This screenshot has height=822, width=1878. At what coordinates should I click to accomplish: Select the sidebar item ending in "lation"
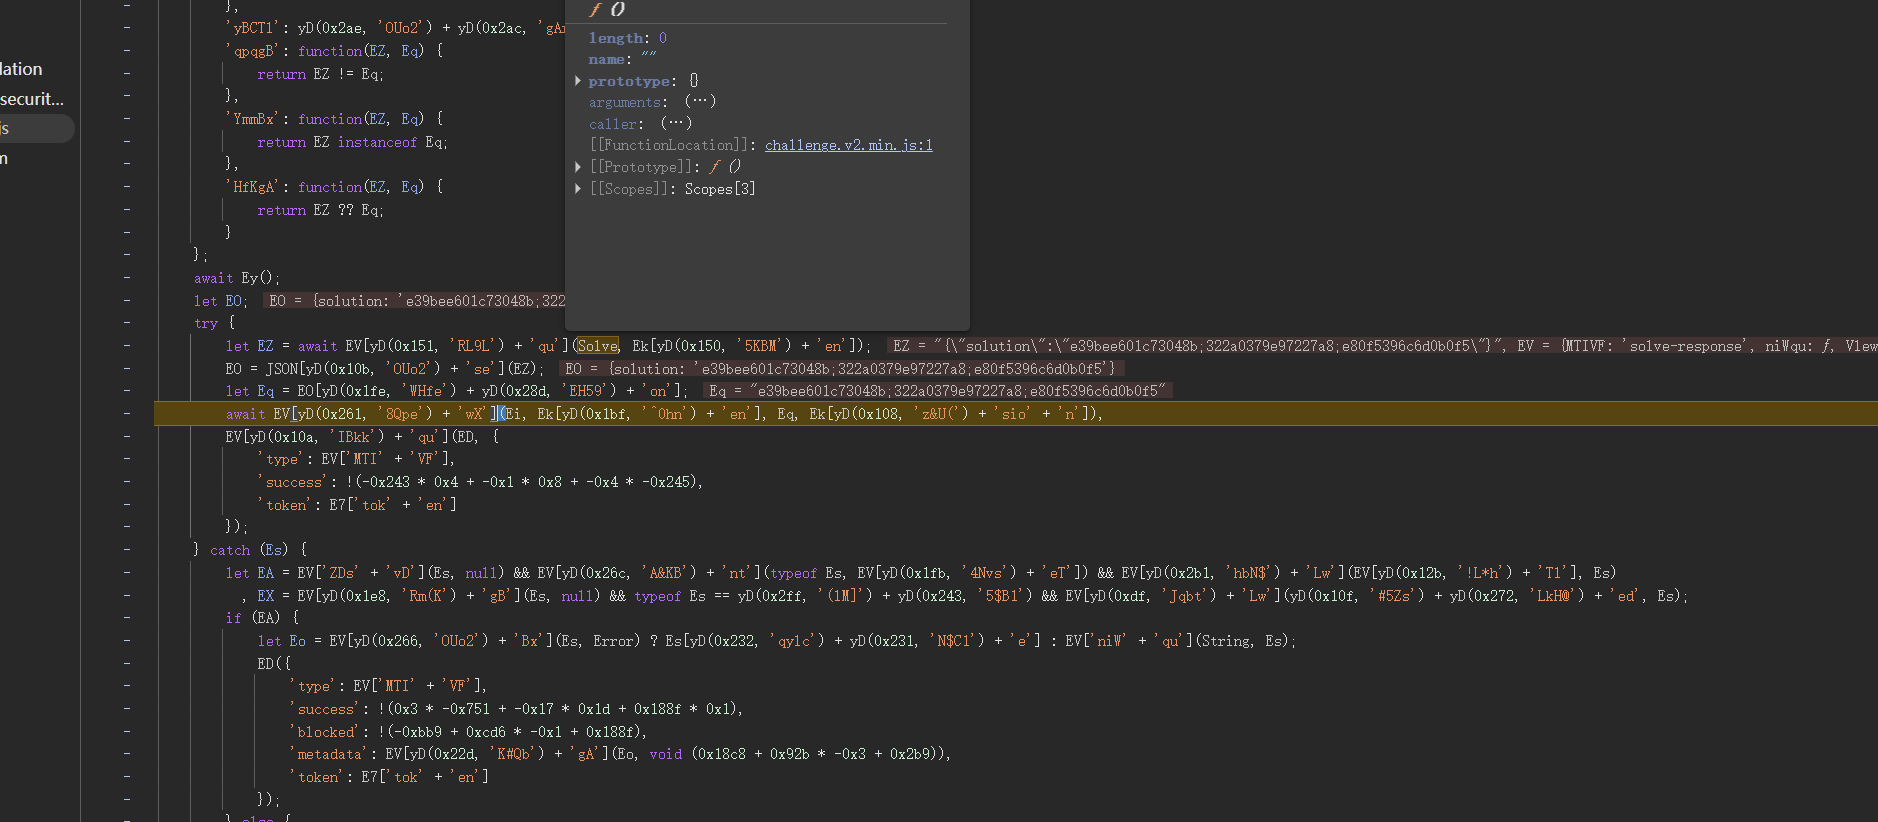coord(22,69)
